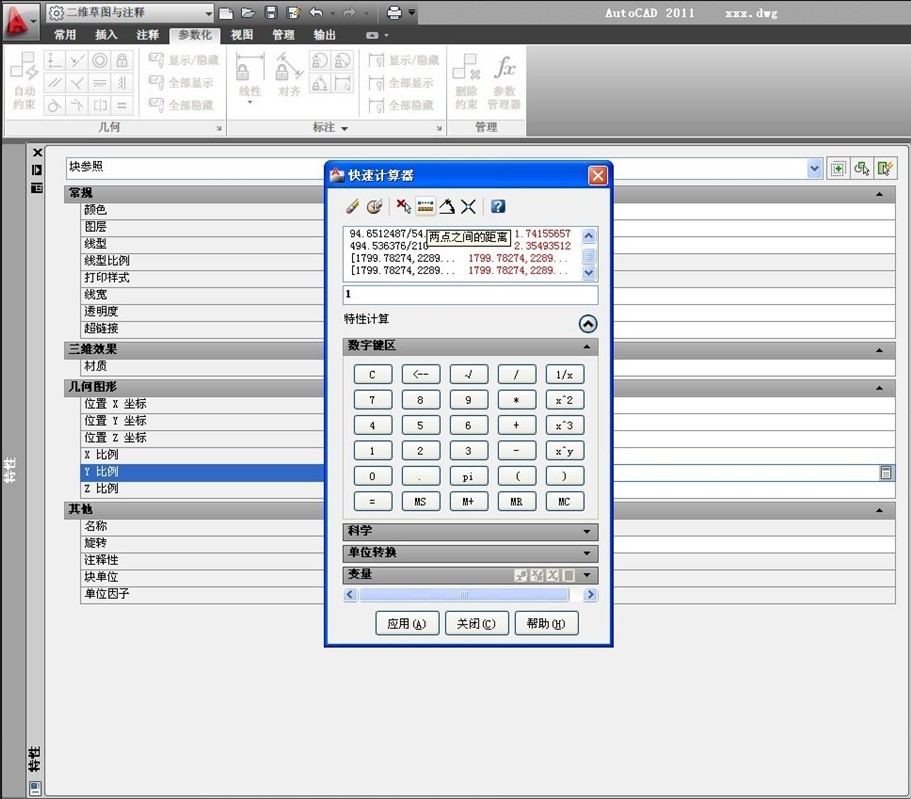
Task: Click the 关闭(C) close button
Action: point(476,624)
